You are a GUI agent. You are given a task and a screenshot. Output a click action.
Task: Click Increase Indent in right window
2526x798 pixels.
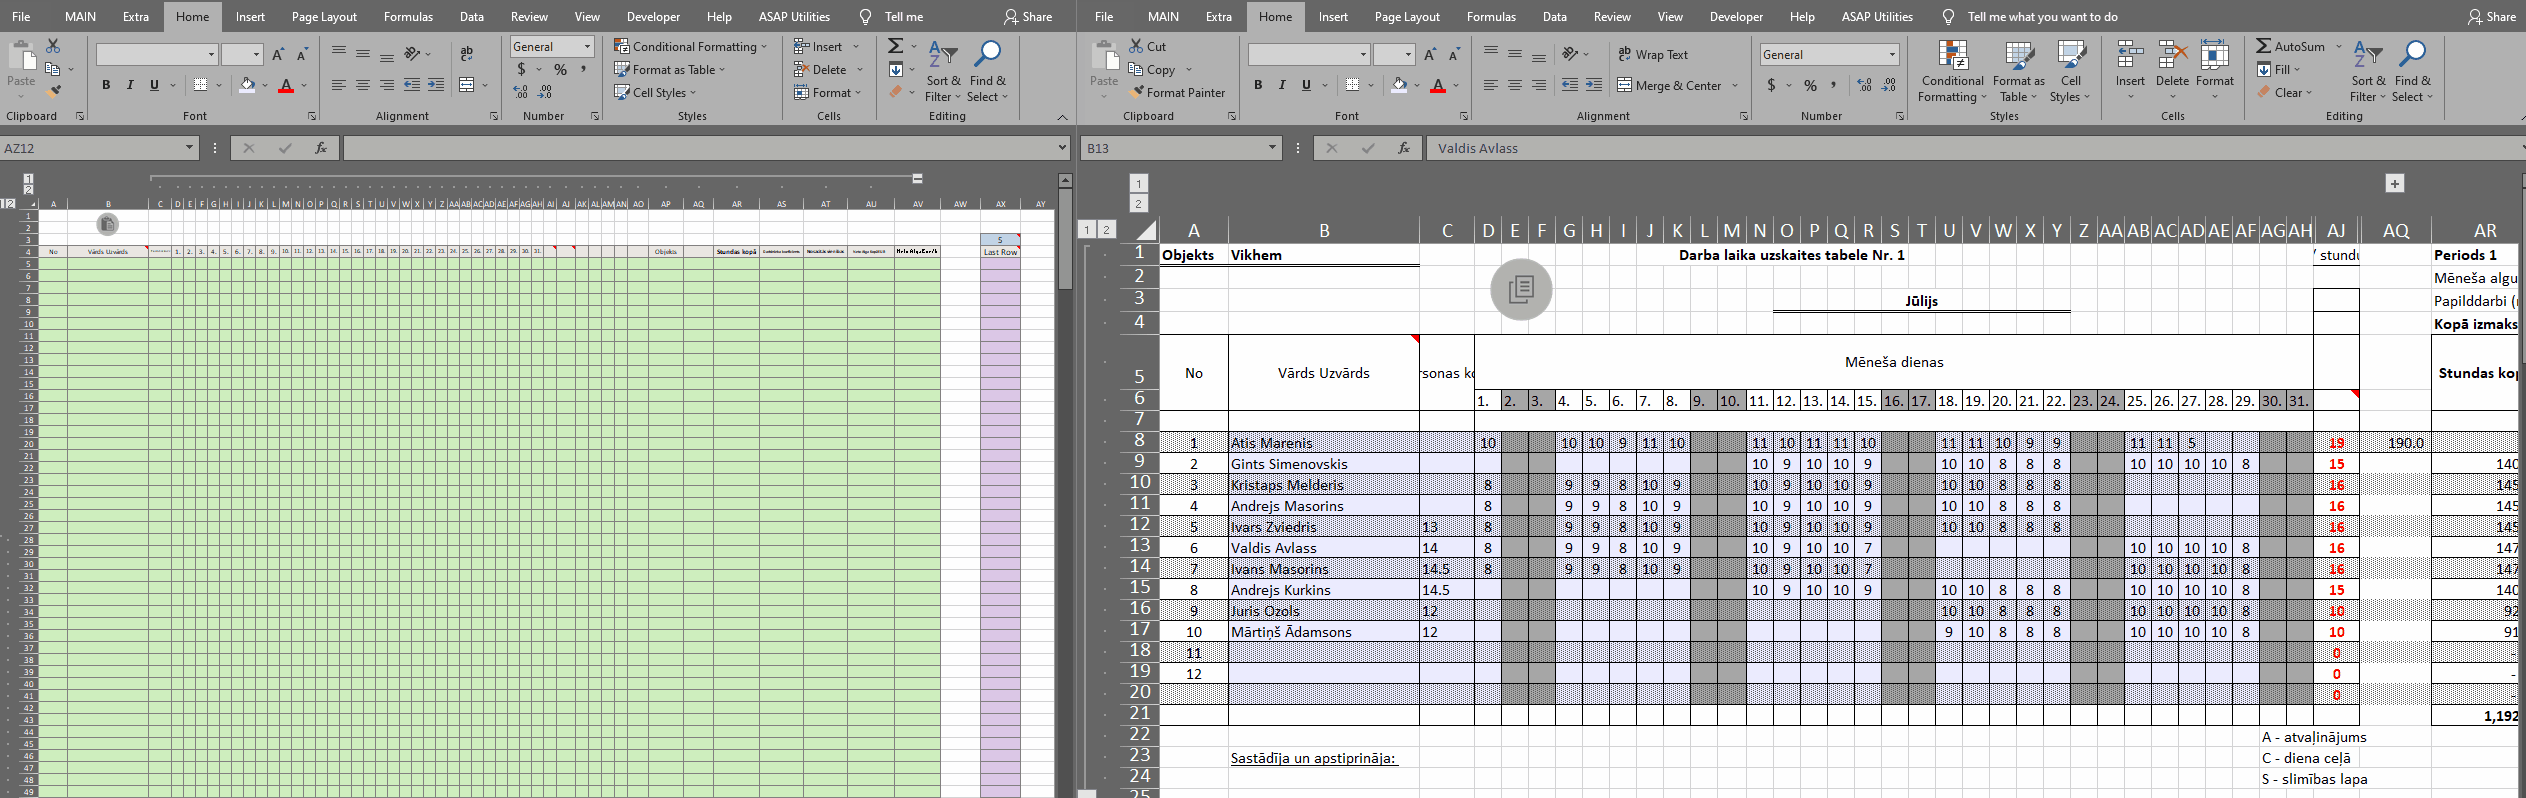[1594, 85]
